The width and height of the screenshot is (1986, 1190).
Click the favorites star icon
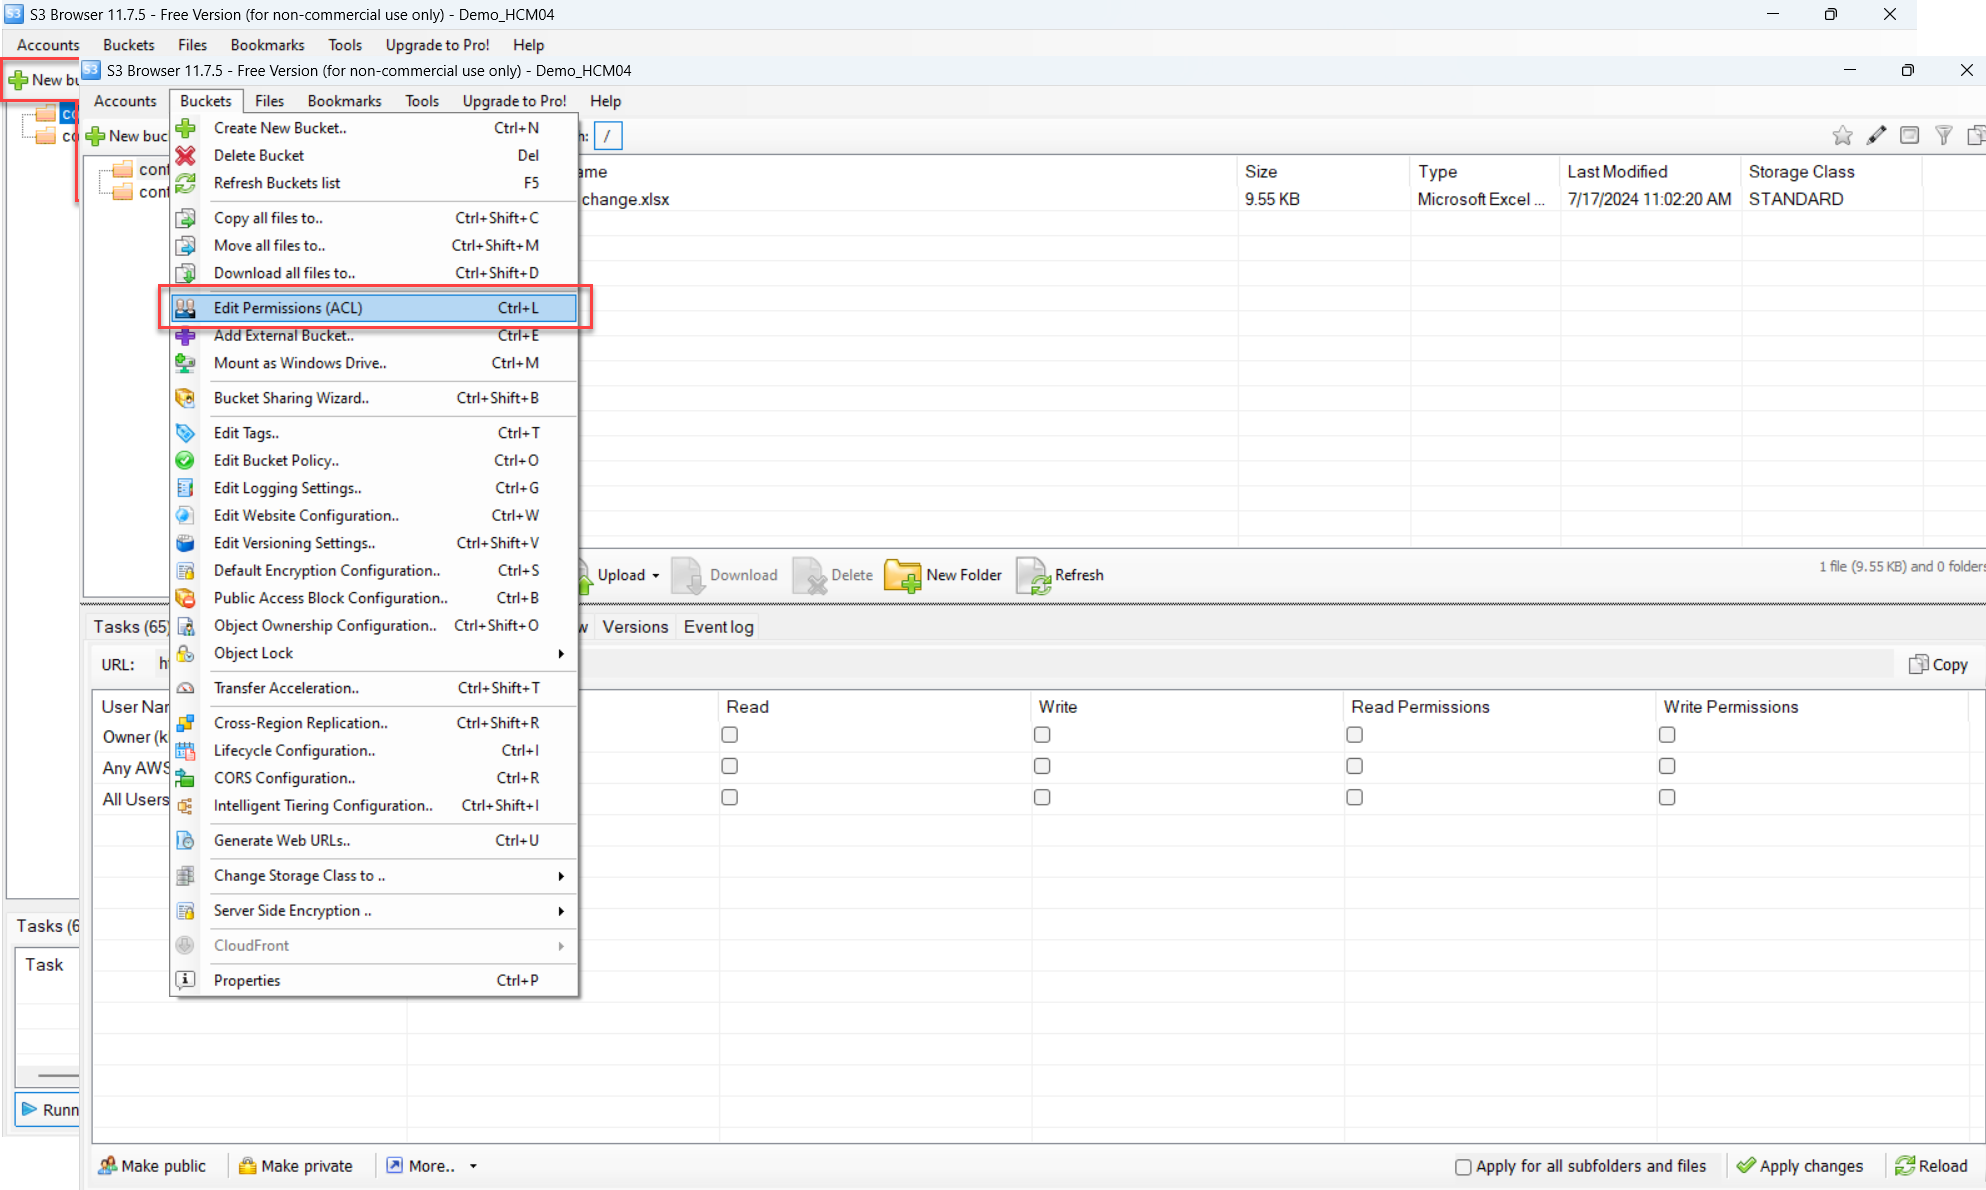[x=1842, y=135]
